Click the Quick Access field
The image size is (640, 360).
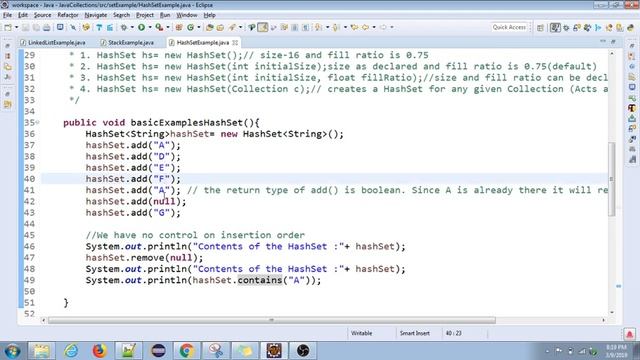pyautogui.click(x=509, y=27)
